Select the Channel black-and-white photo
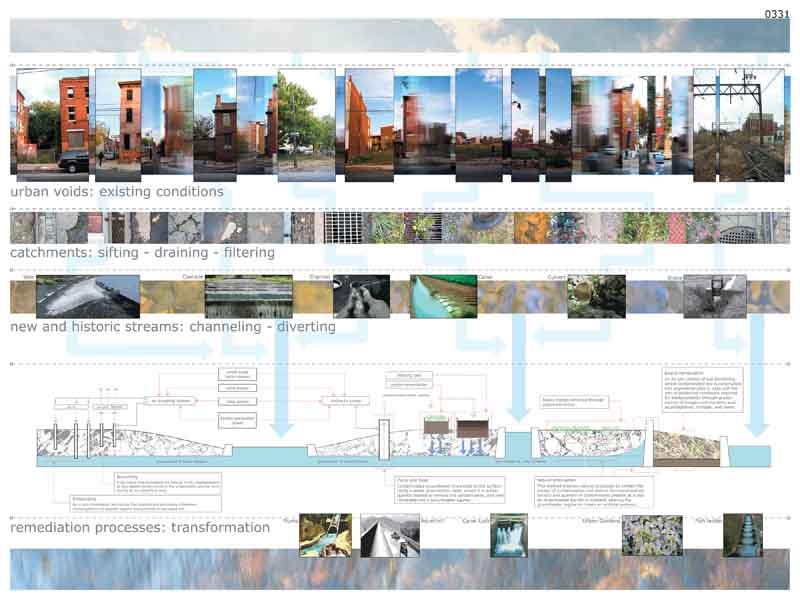Image resolution: width=800 pixels, height=600 pixels. coord(361,296)
